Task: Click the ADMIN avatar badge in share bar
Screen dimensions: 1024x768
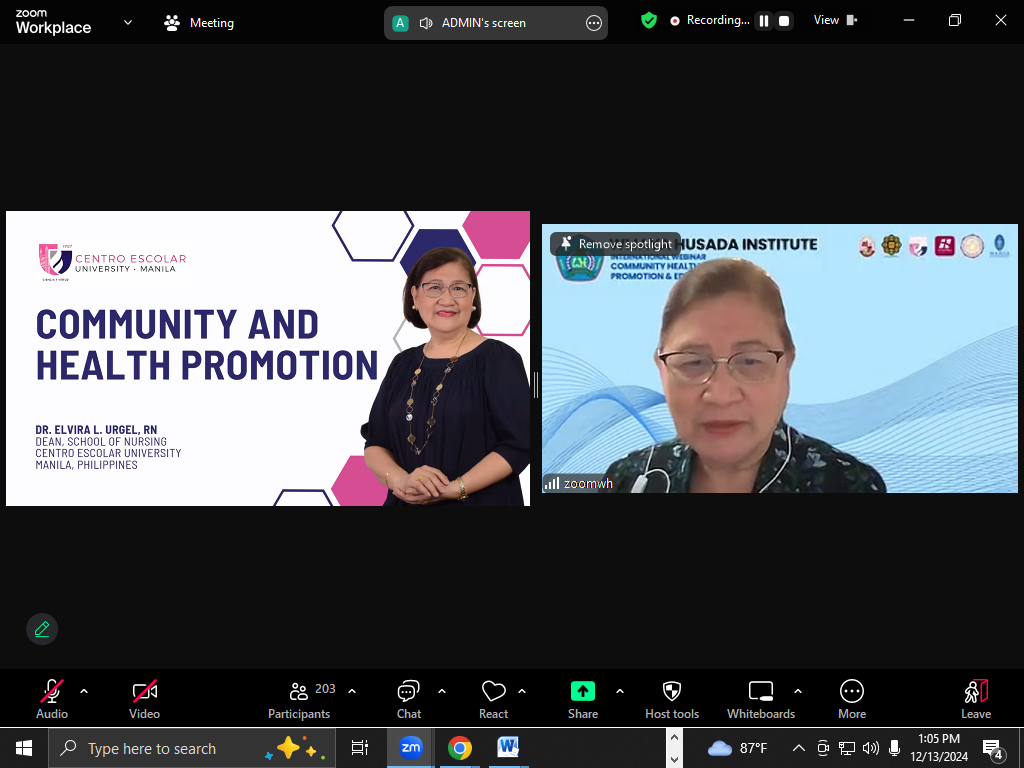Action: coord(400,24)
